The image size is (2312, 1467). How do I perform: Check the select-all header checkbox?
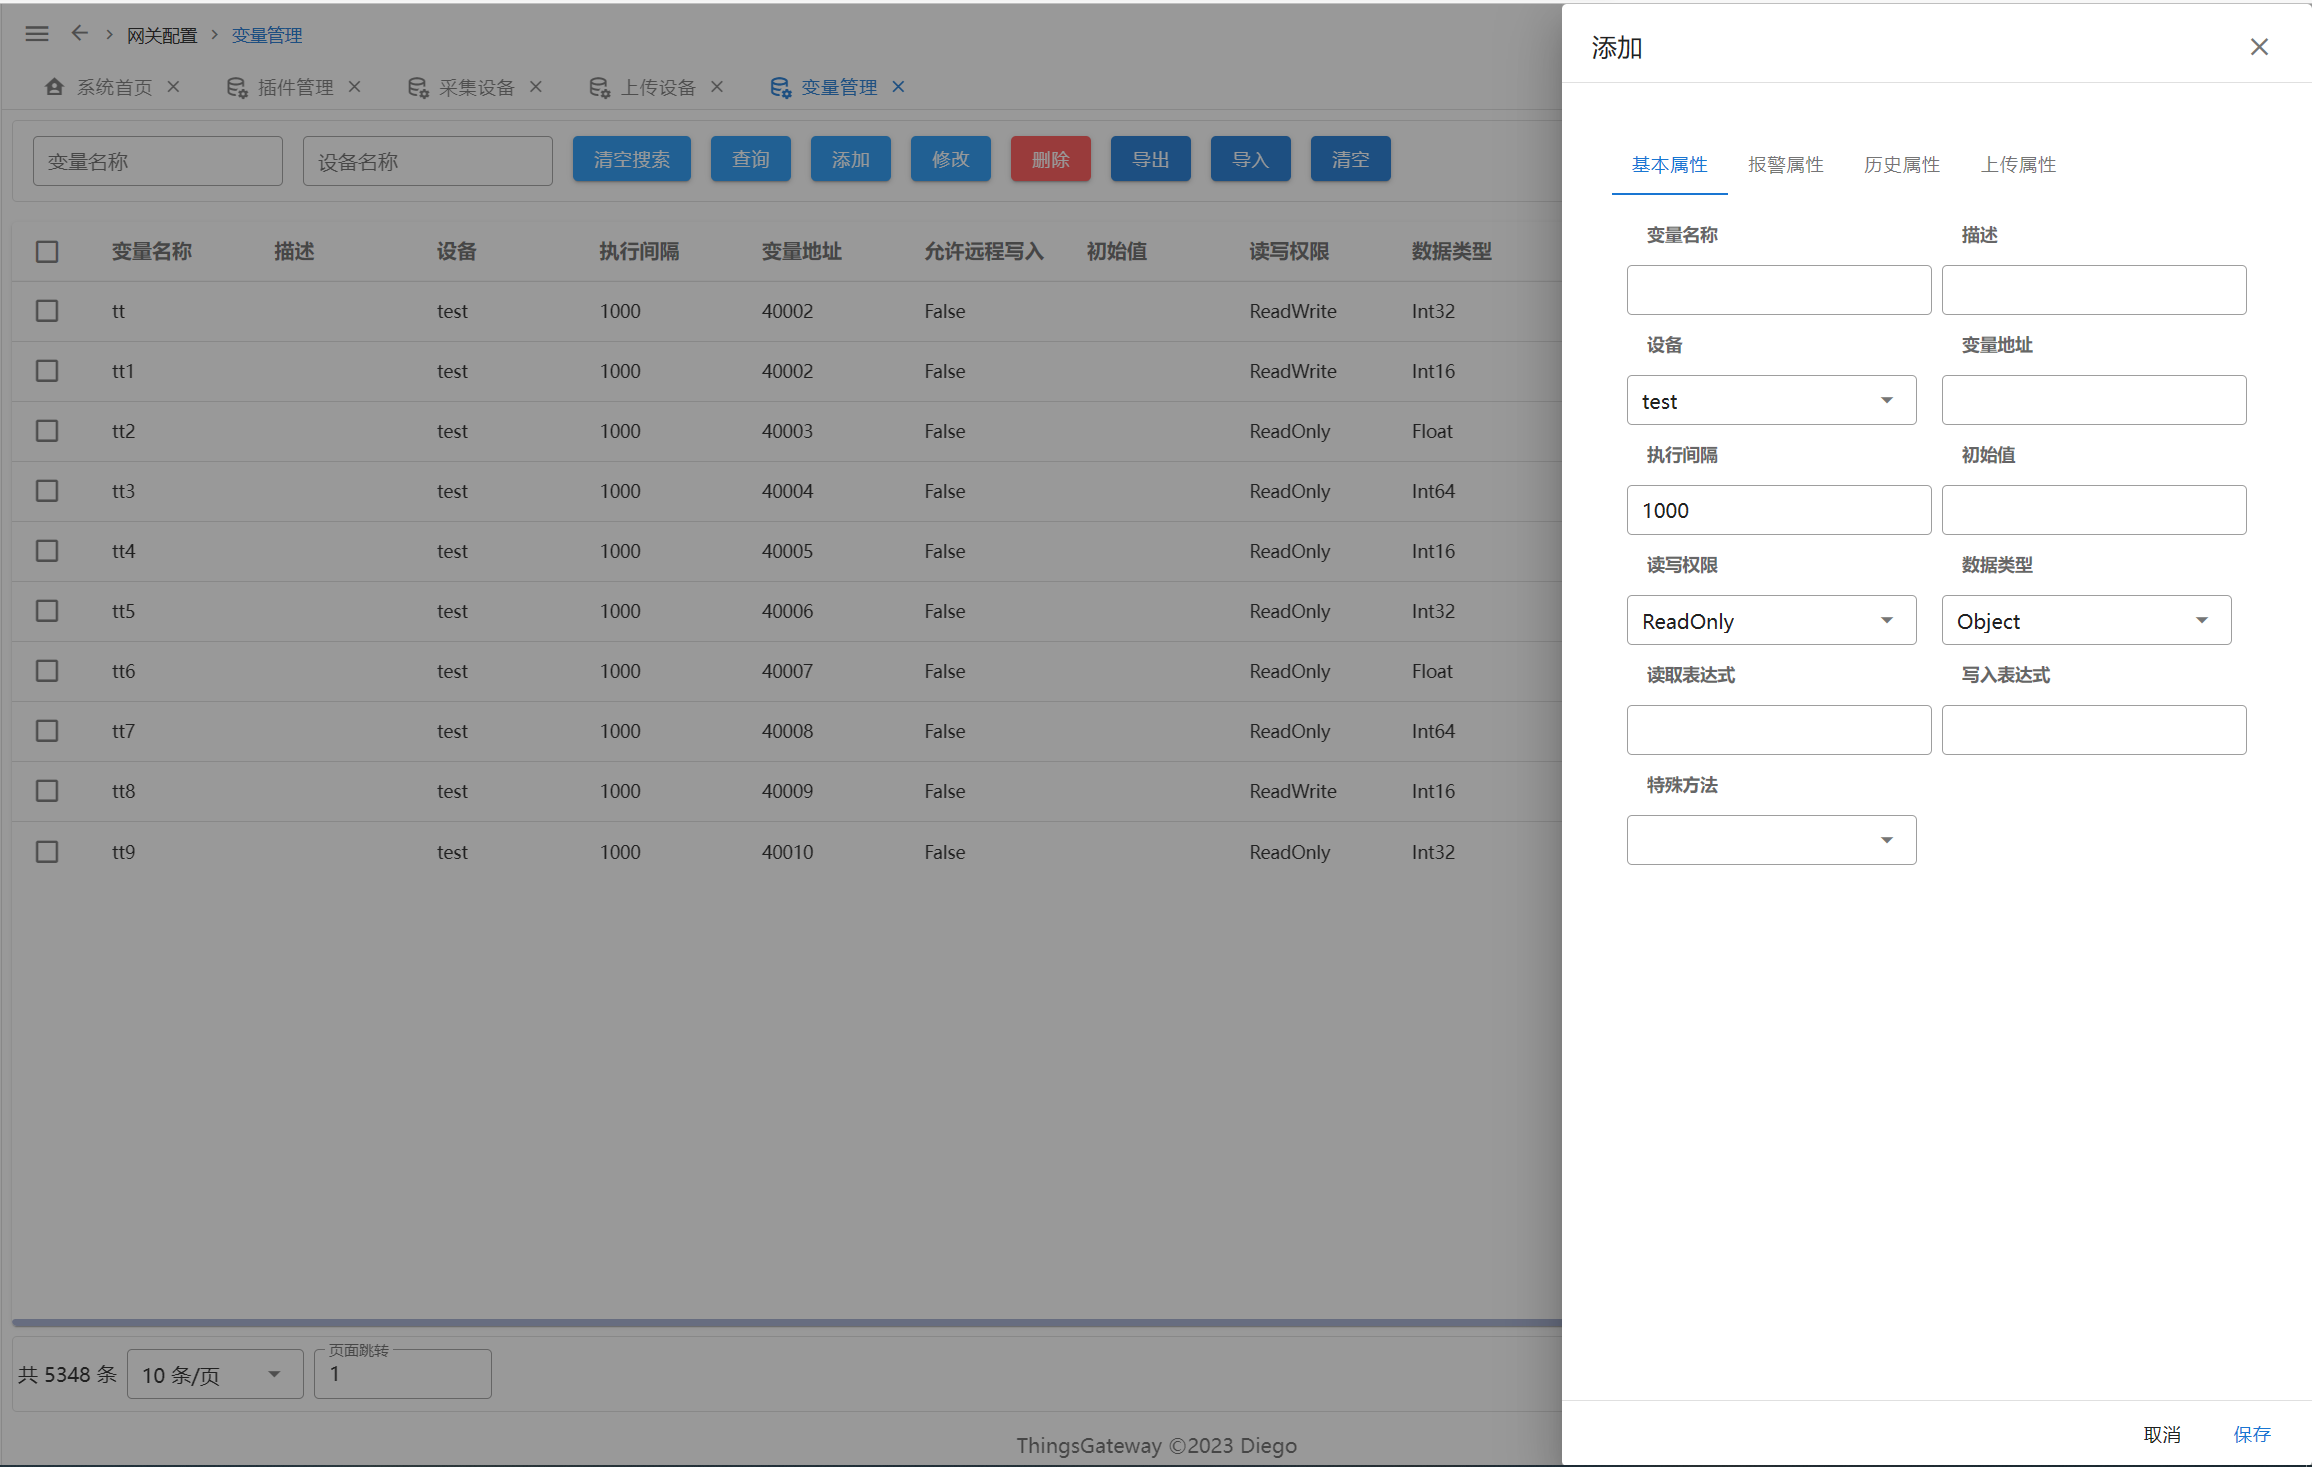point(47,251)
